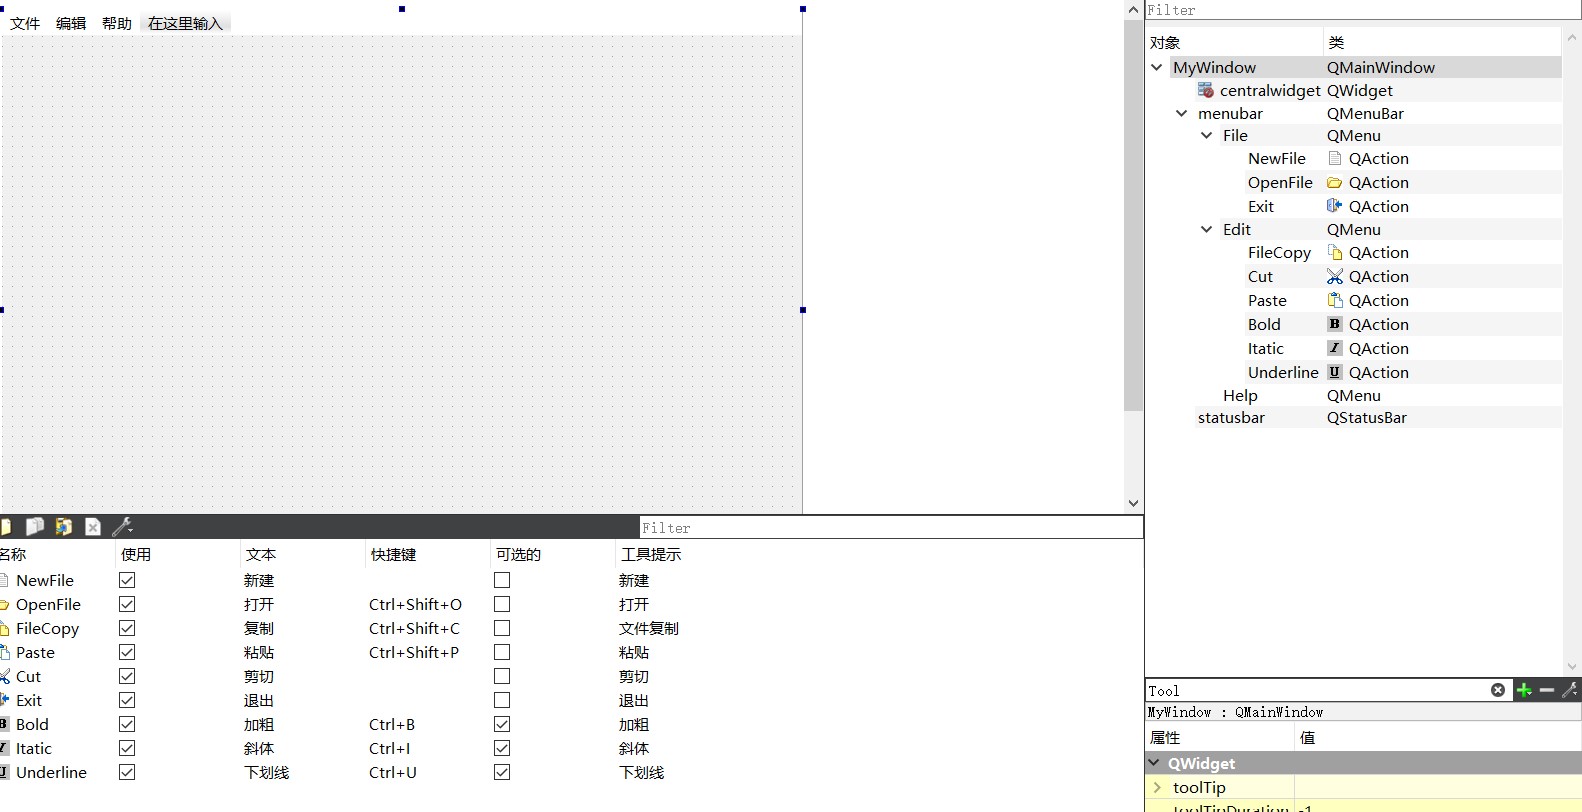The height and width of the screenshot is (812, 1582).
Task: Click the centralwidget layout icon in object tree
Action: click(x=1206, y=90)
